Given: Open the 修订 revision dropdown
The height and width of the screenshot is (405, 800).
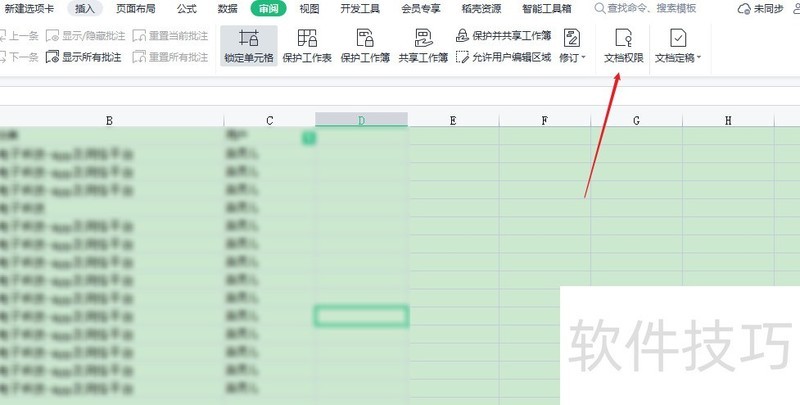Looking at the screenshot, I should tap(572, 46).
